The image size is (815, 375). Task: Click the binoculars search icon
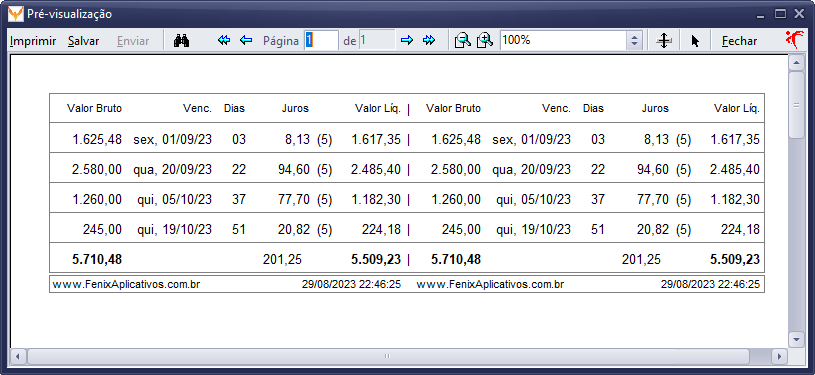click(x=181, y=41)
